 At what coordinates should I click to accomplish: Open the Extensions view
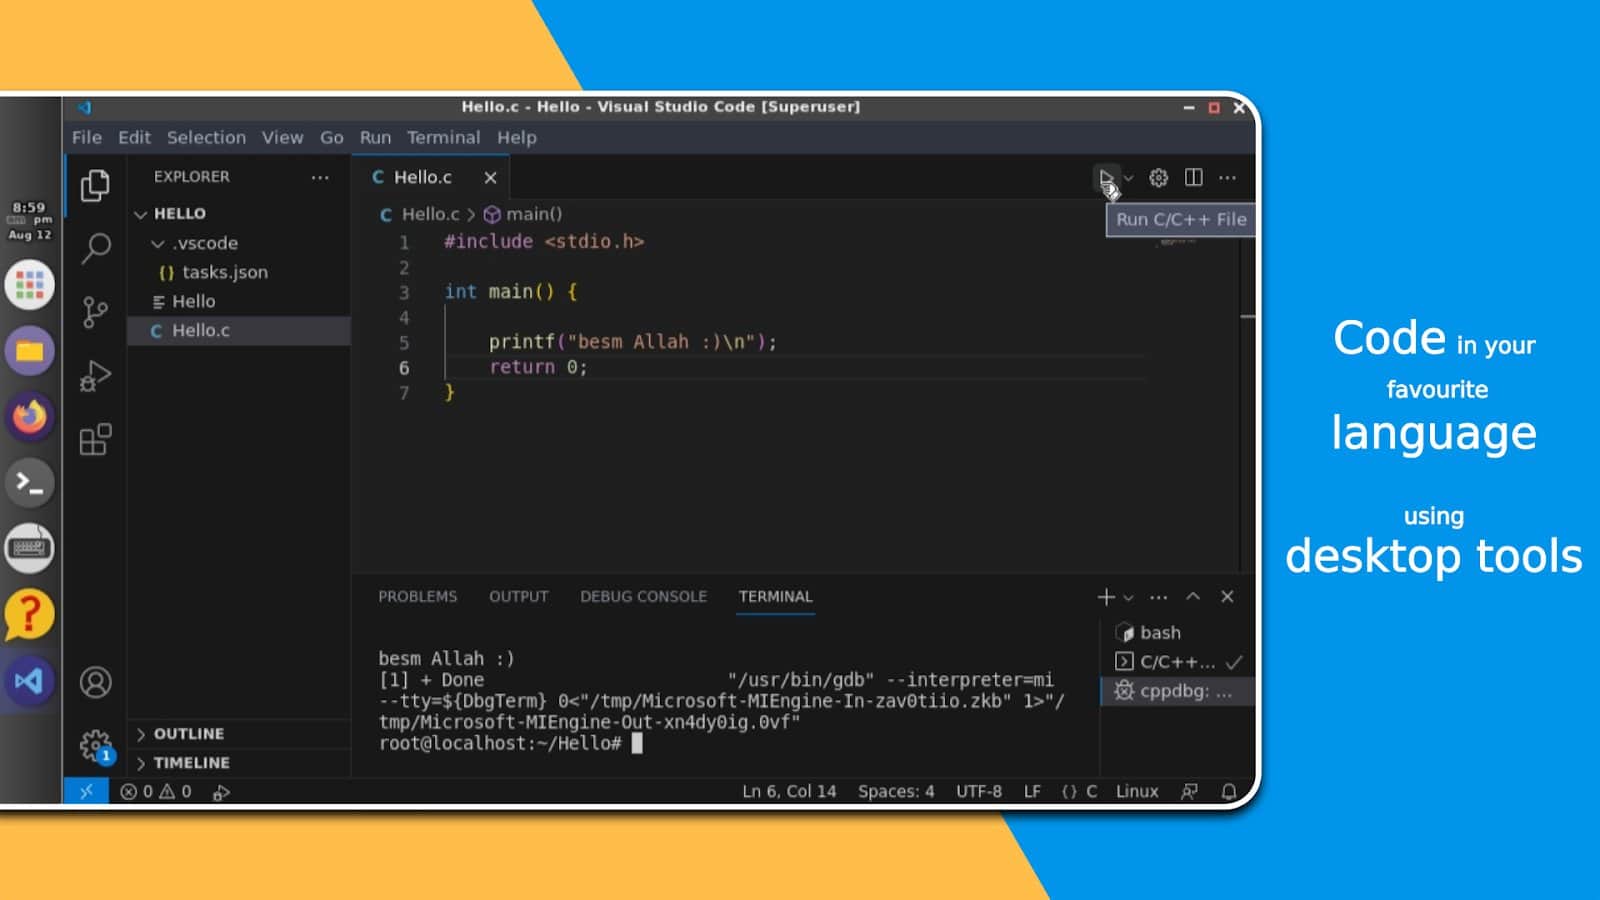[x=96, y=440]
